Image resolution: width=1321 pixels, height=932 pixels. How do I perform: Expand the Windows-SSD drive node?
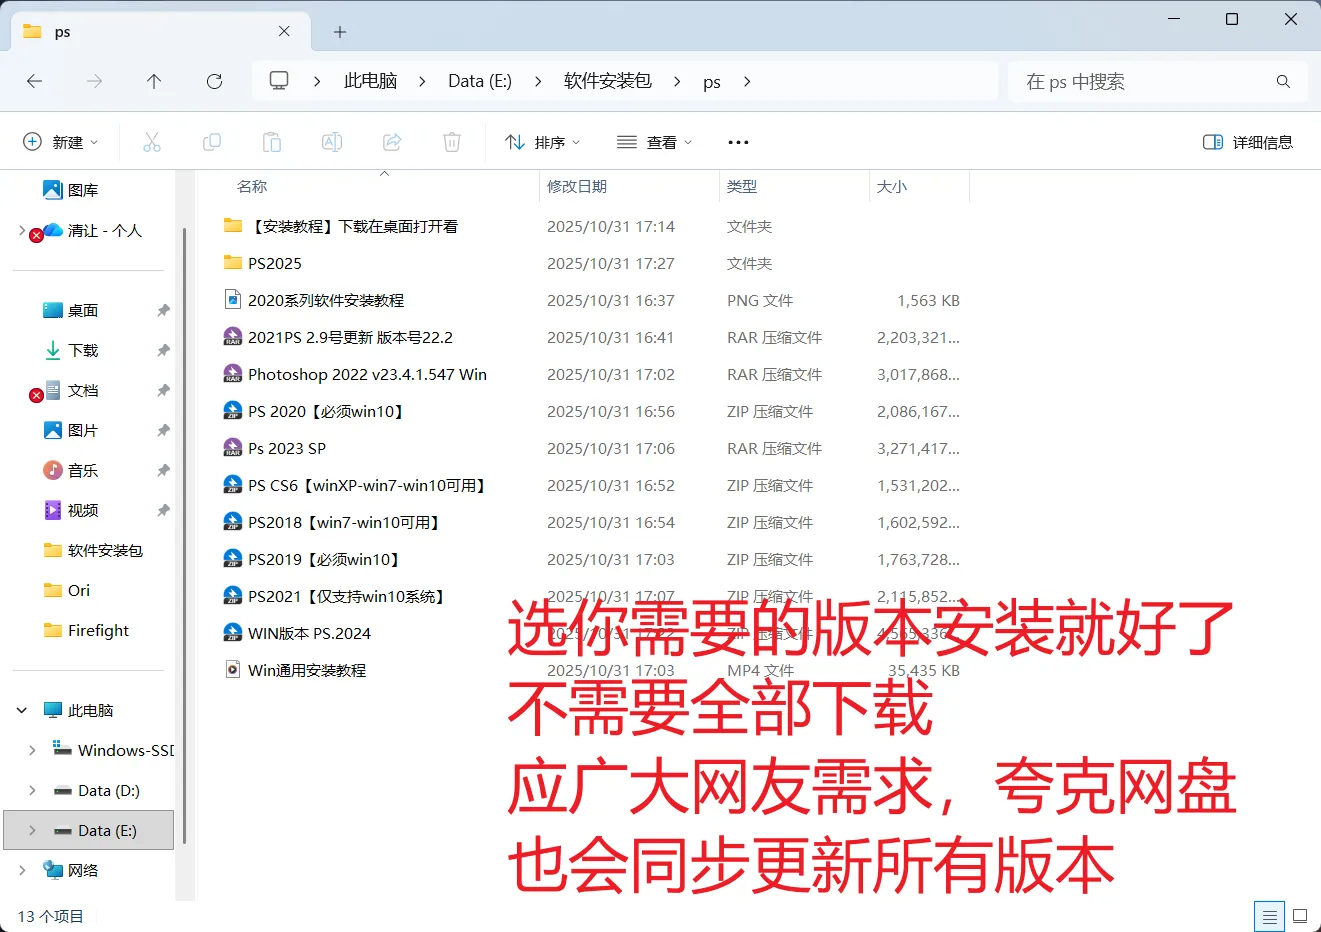pos(32,750)
